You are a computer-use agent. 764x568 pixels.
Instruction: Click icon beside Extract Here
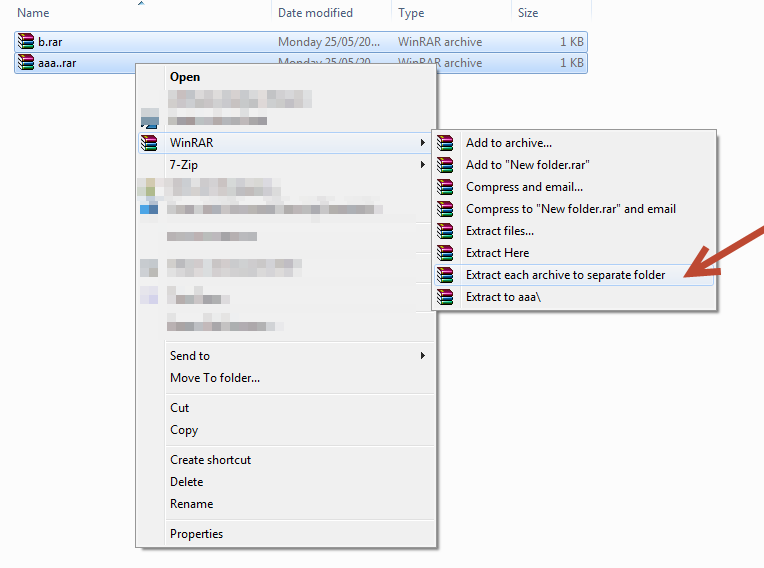click(445, 252)
